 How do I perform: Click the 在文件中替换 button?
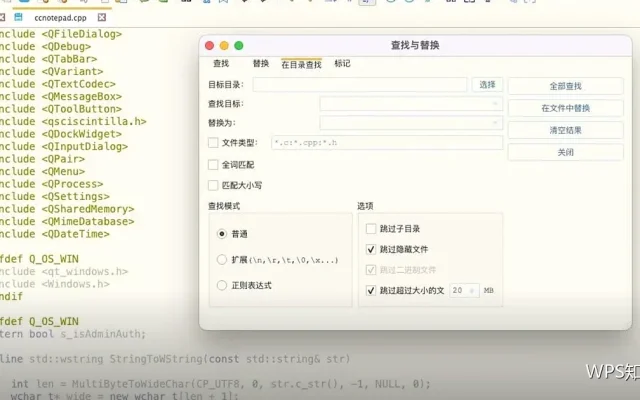[x=565, y=108]
